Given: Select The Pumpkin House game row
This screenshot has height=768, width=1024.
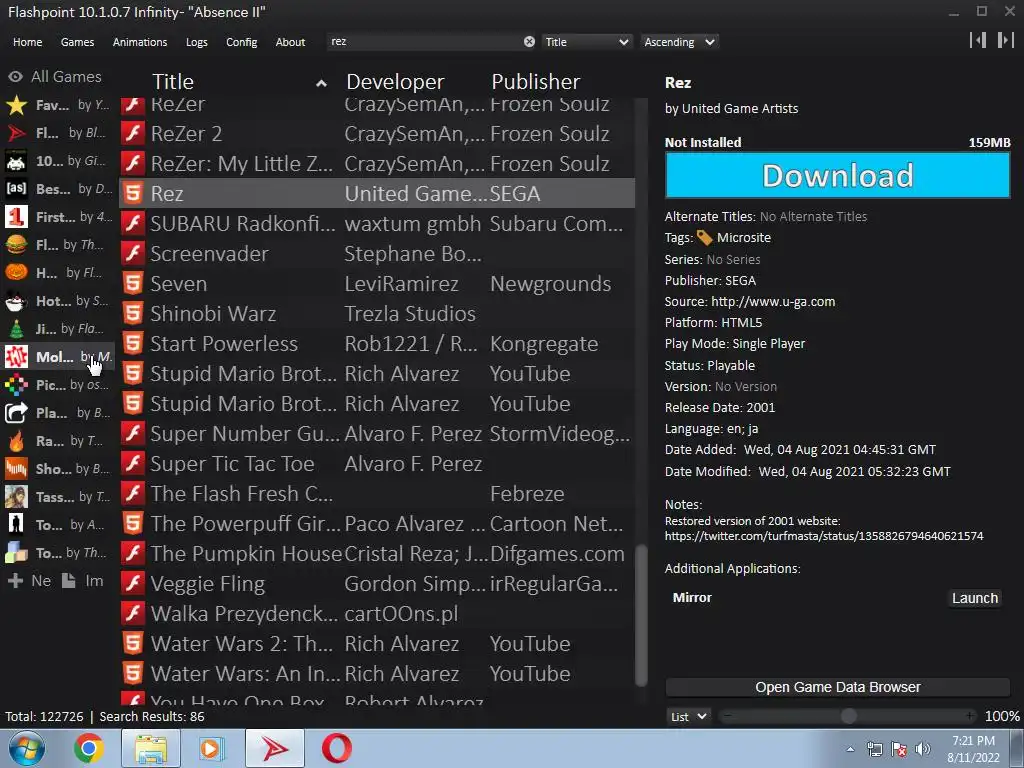Looking at the screenshot, I should pyautogui.click(x=377, y=554).
